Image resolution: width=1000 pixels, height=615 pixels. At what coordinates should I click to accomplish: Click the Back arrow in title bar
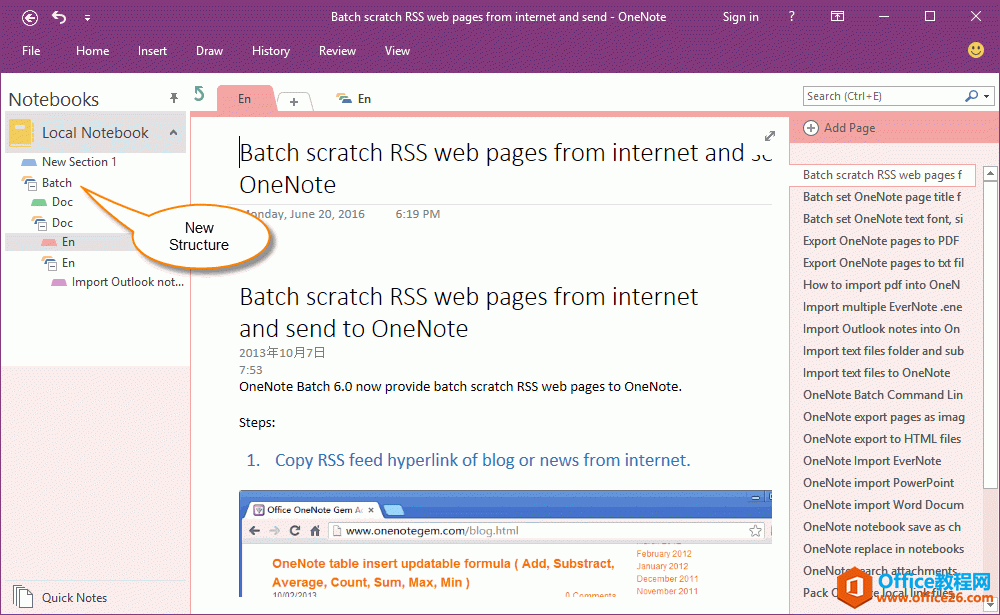[x=30, y=17]
